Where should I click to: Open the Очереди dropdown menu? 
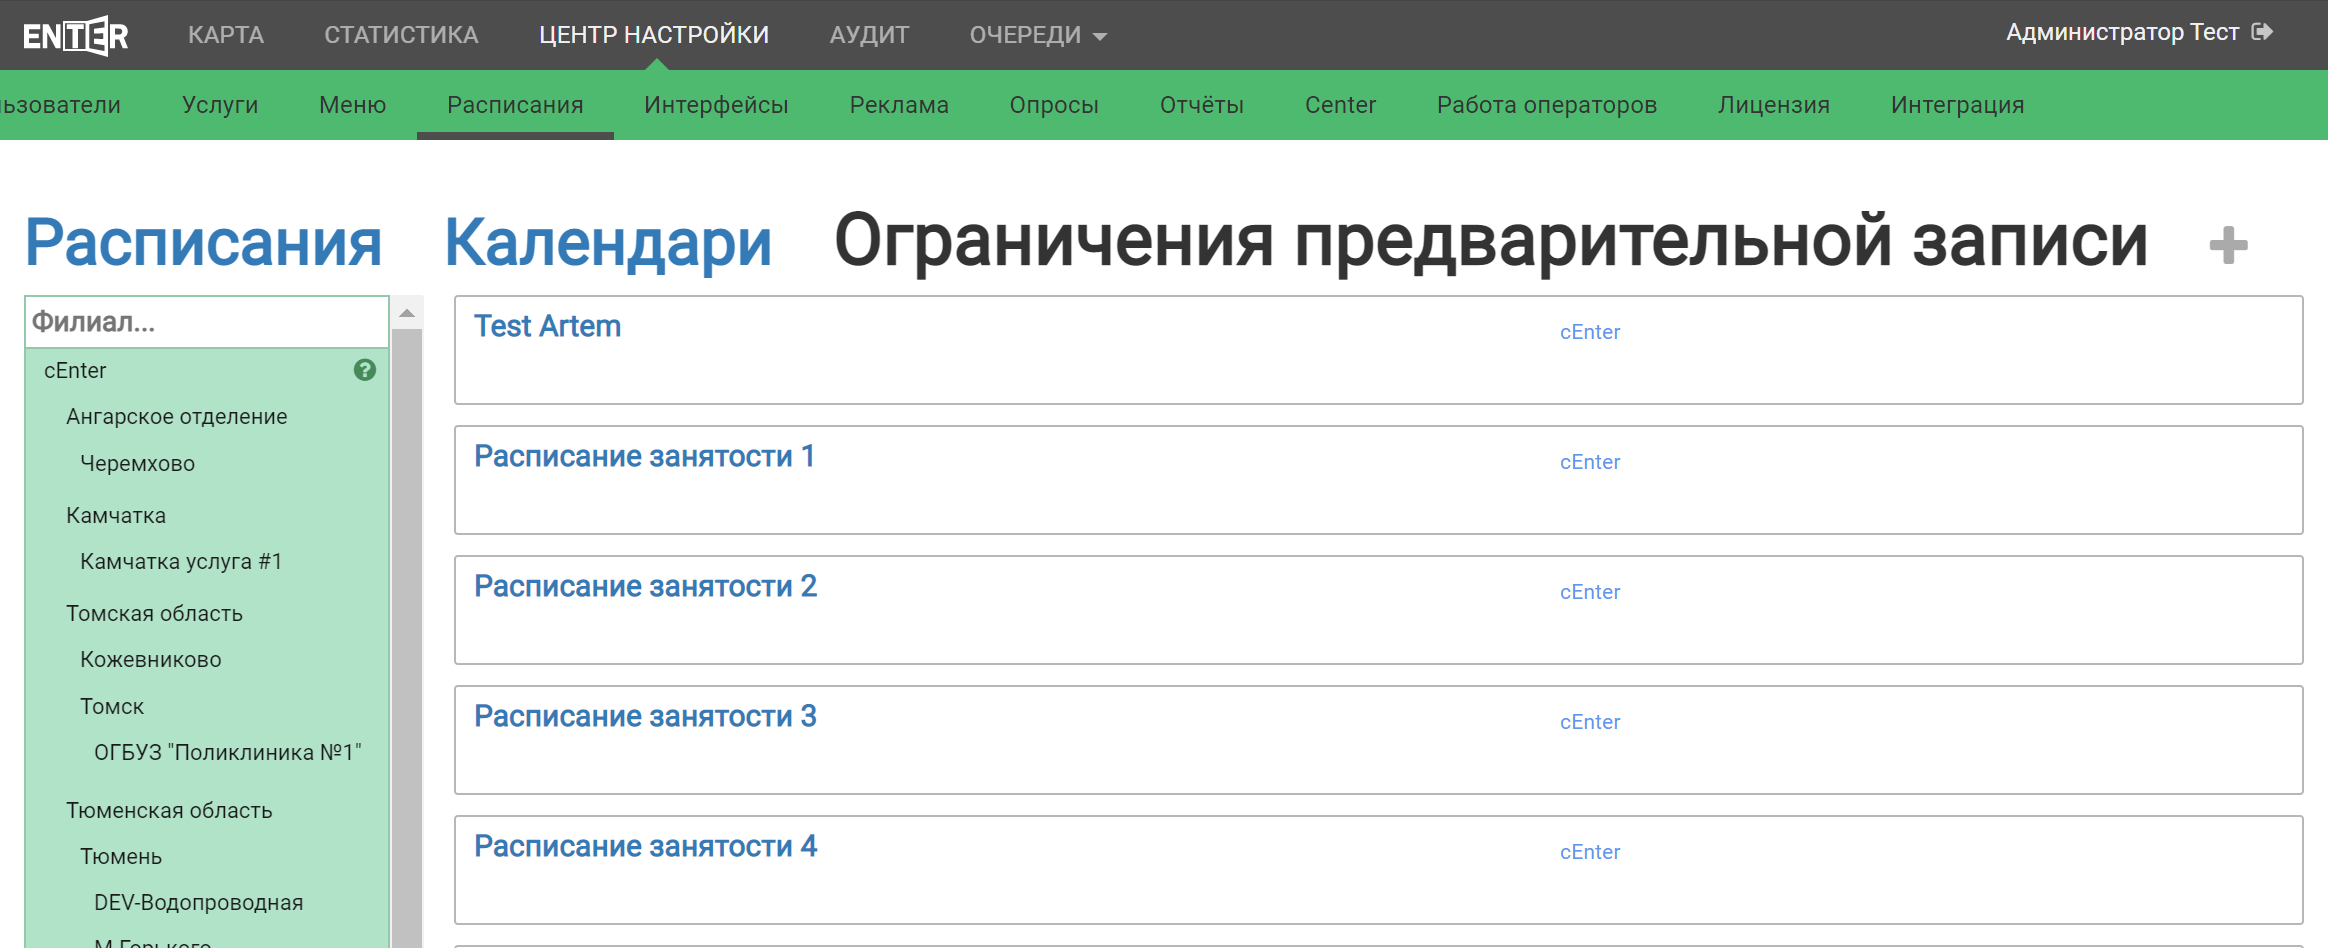tap(1037, 35)
